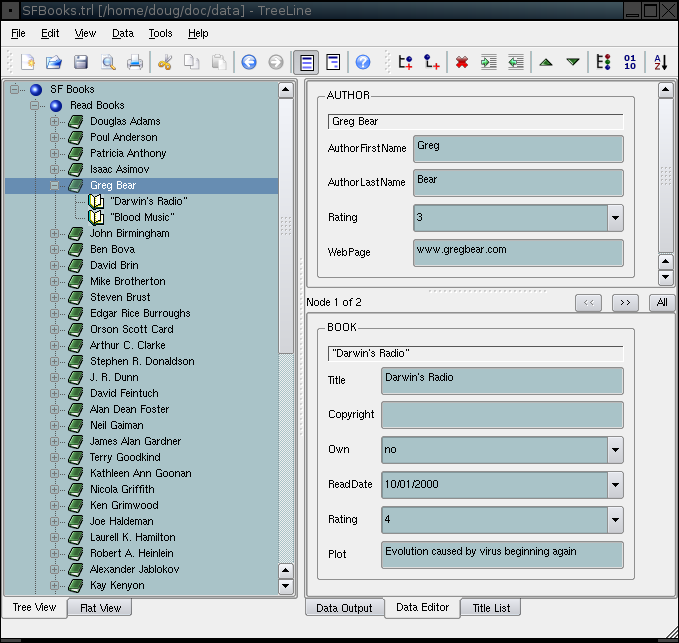The image size is (679, 643).
Task: Click the New File toolbar icon
Action: point(28,62)
